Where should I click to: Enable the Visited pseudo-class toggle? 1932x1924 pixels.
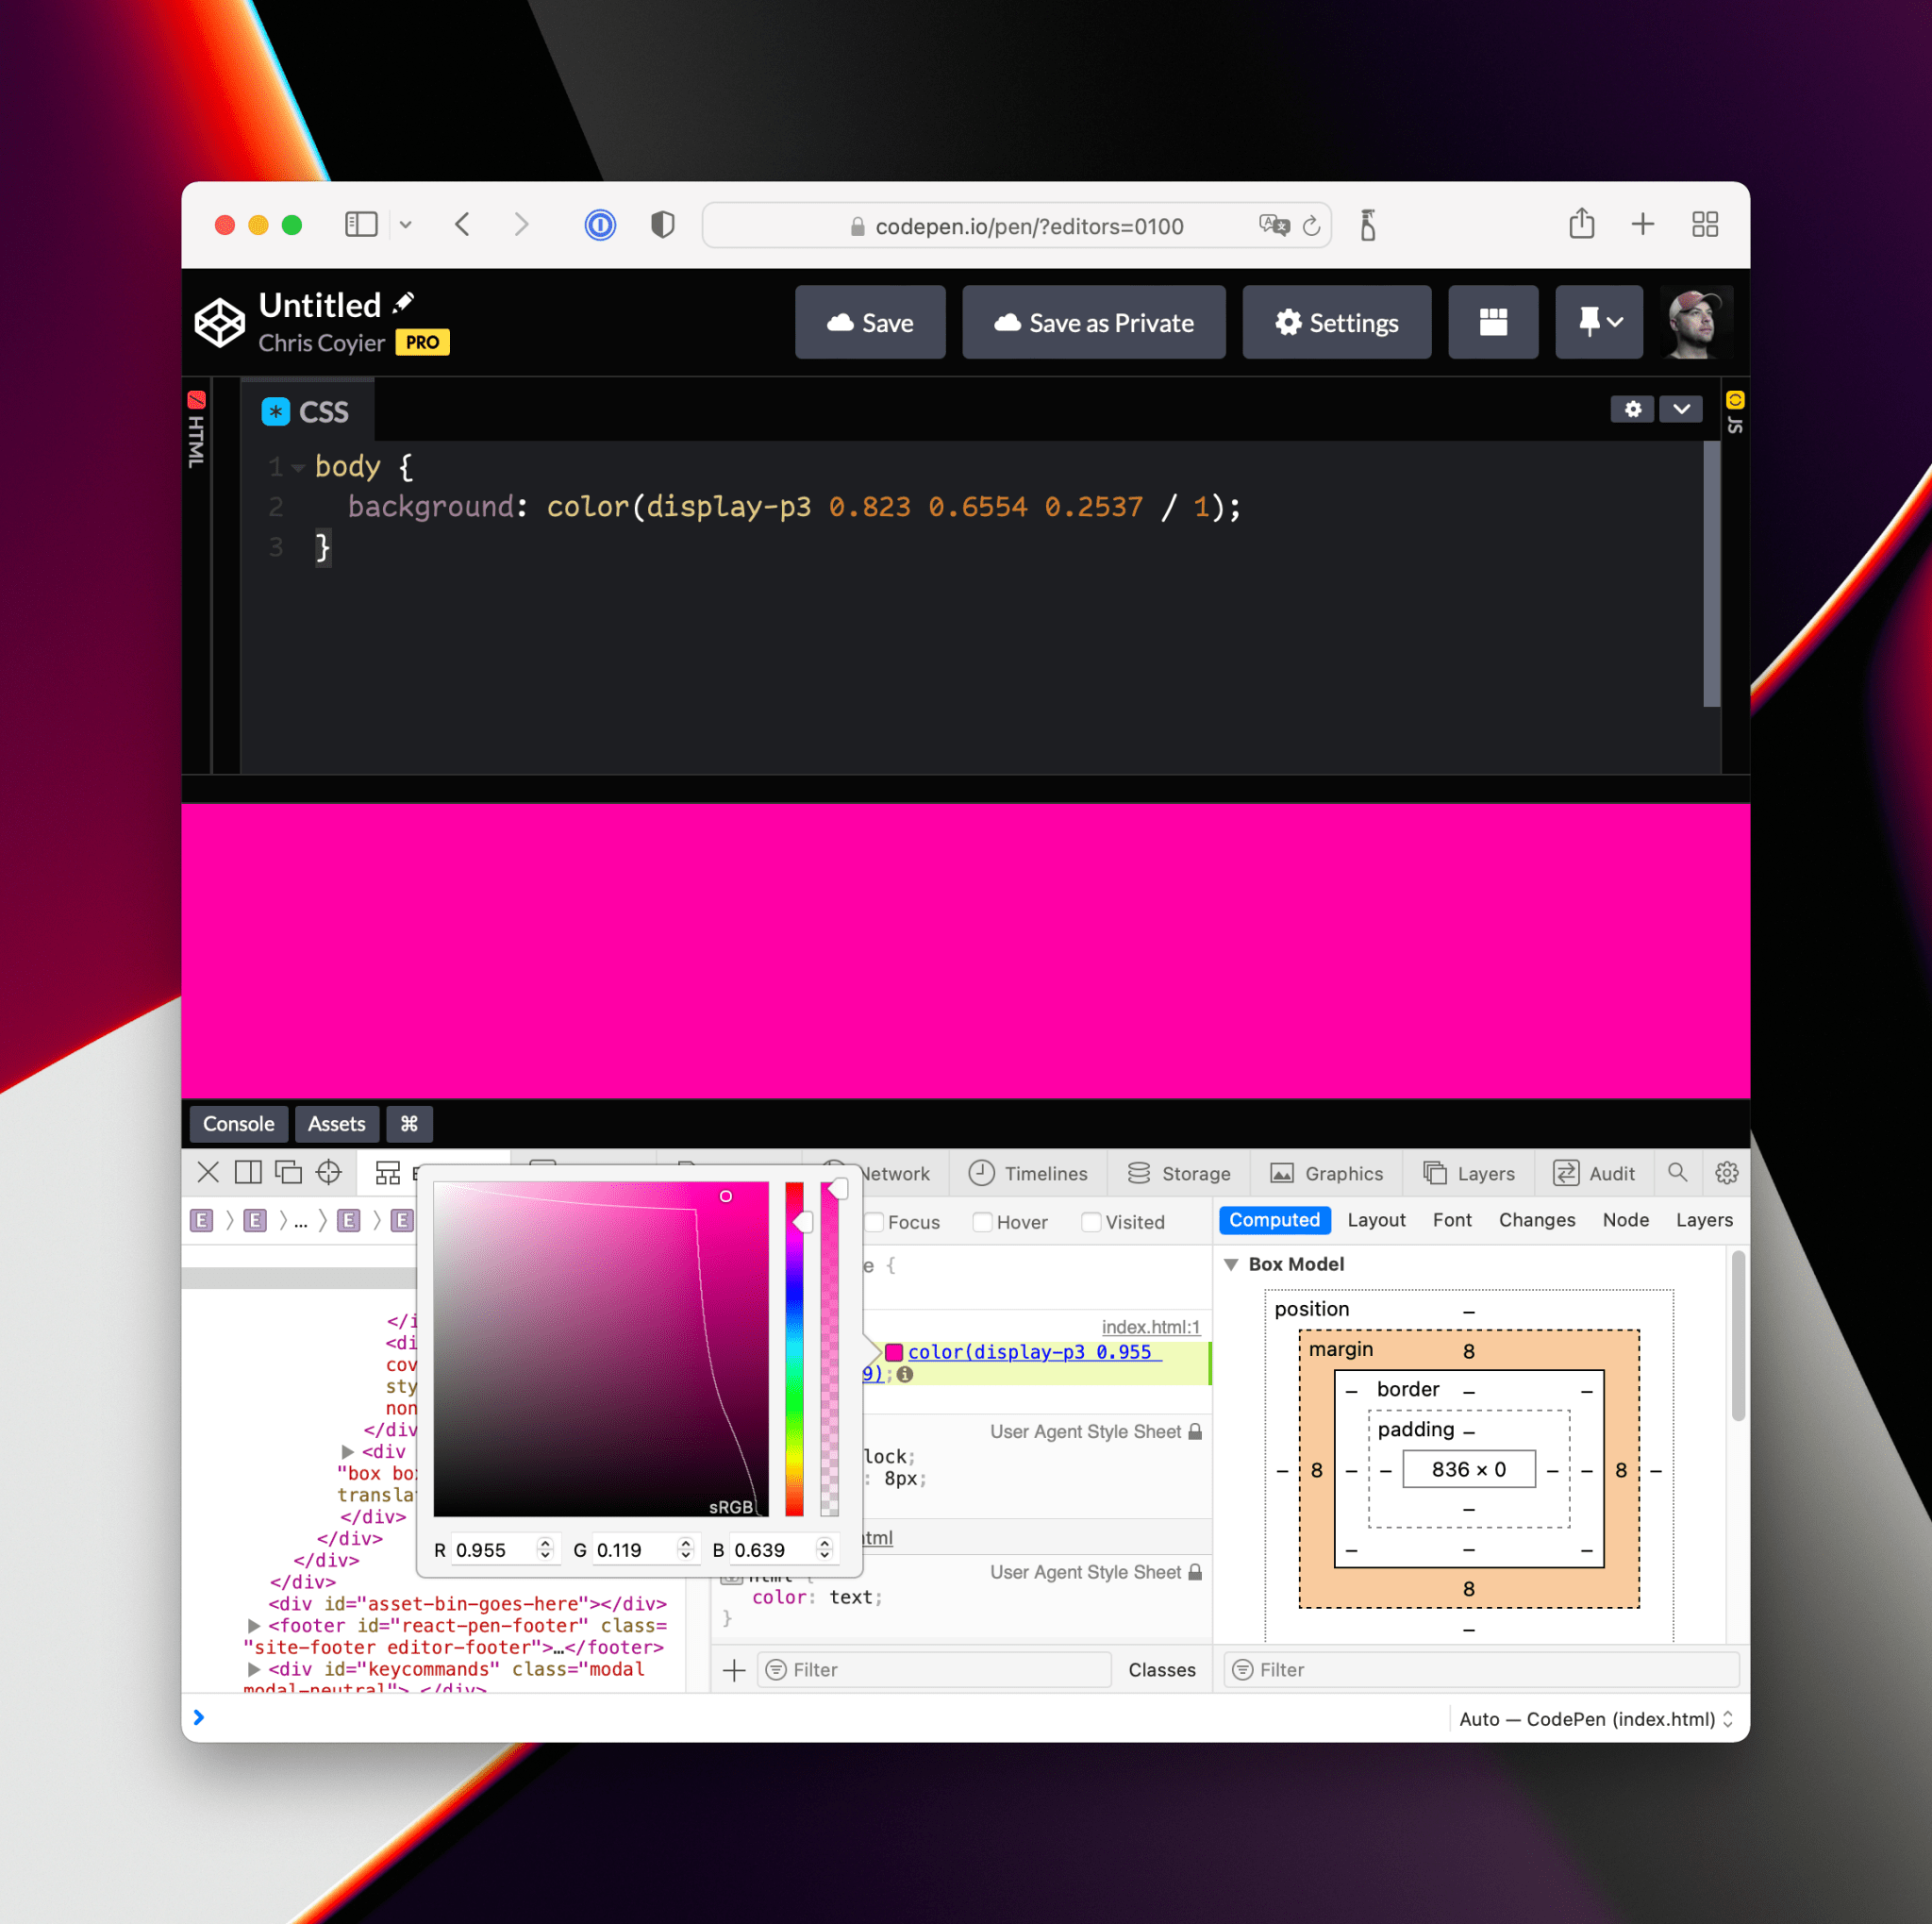tap(1091, 1221)
